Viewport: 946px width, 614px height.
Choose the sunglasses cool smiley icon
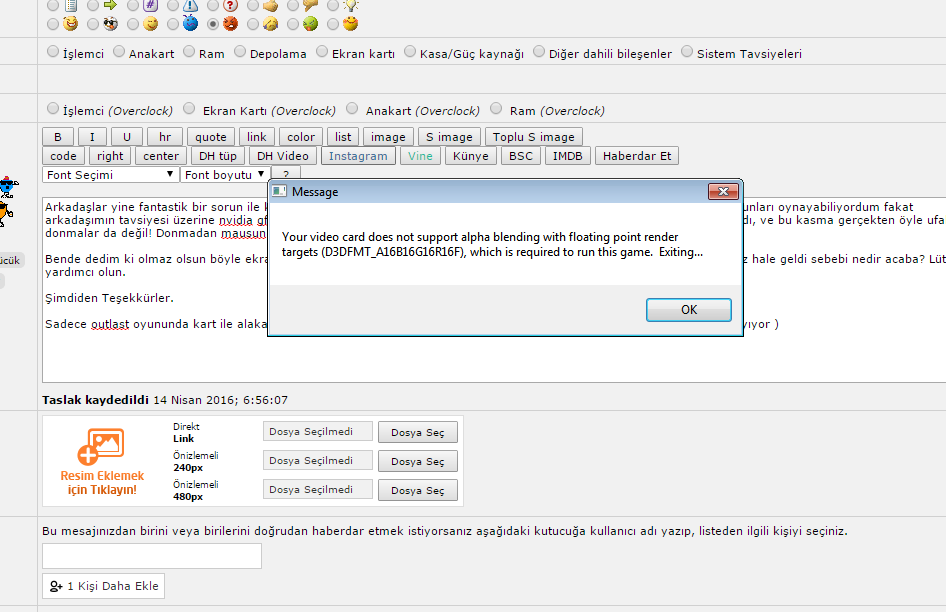pyautogui.click(x=110, y=23)
